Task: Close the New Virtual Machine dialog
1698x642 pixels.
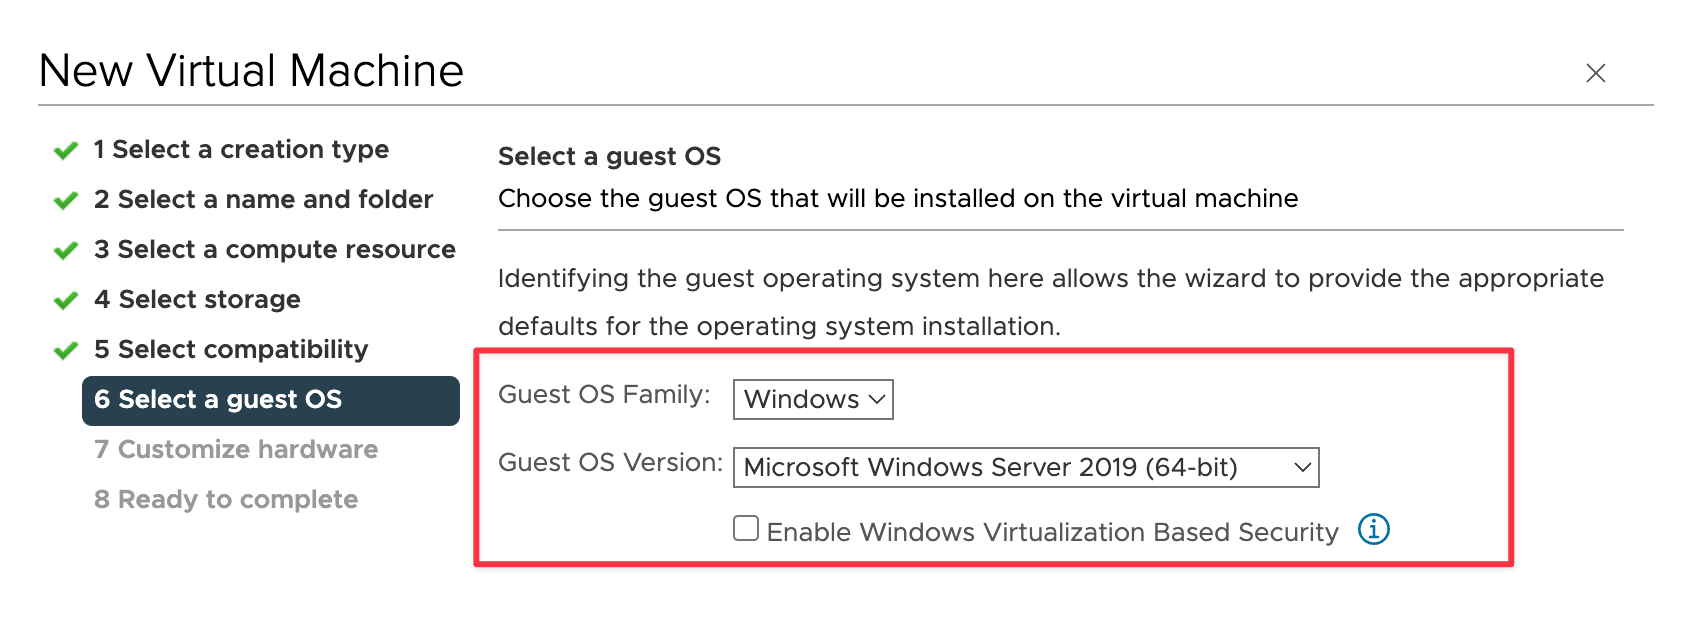Action: 1595,73
